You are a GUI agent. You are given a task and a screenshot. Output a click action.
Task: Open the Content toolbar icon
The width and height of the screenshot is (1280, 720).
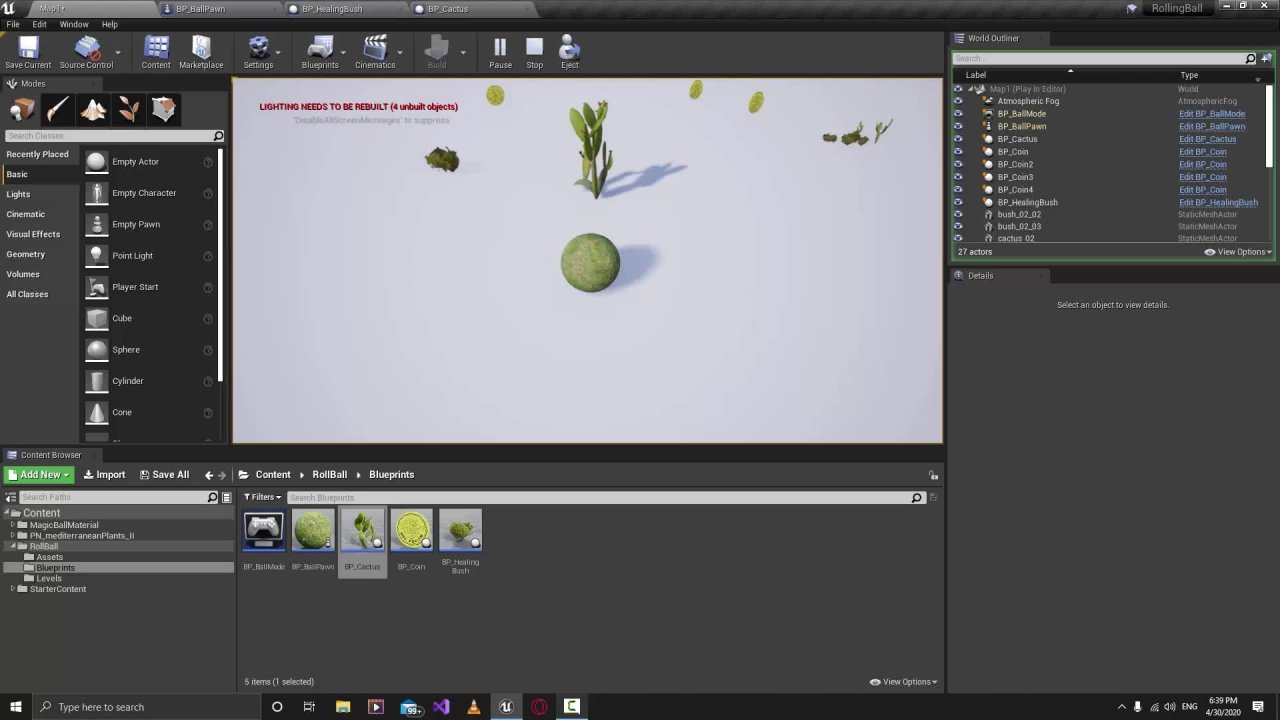click(x=156, y=52)
